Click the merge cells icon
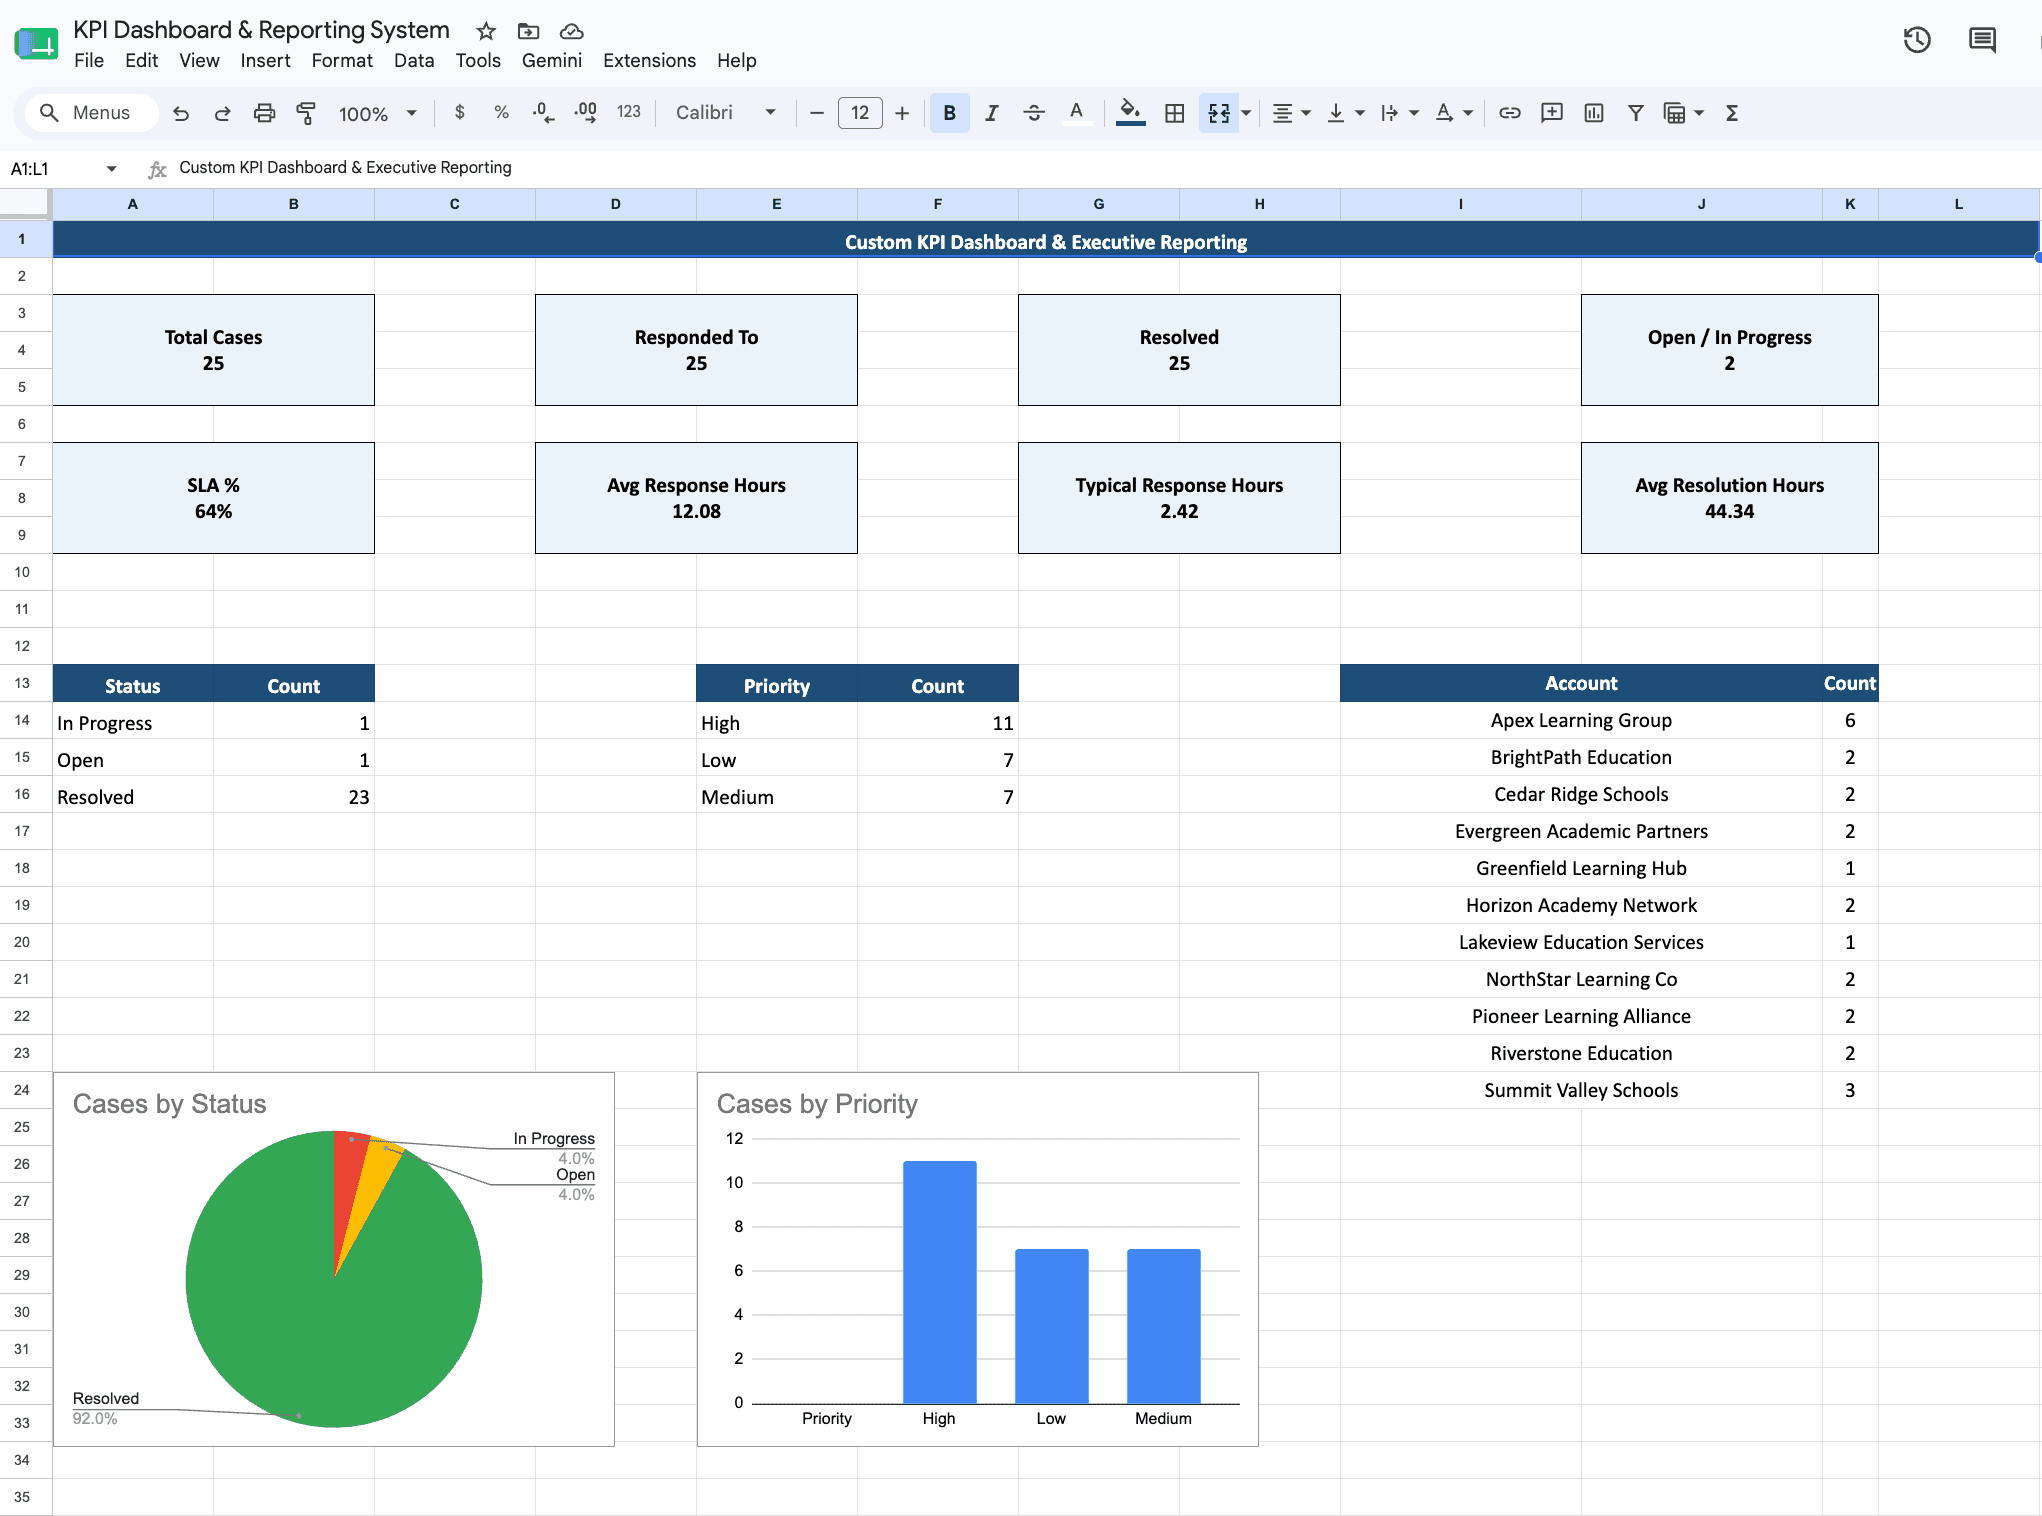2042x1516 pixels. pyautogui.click(x=1219, y=113)
